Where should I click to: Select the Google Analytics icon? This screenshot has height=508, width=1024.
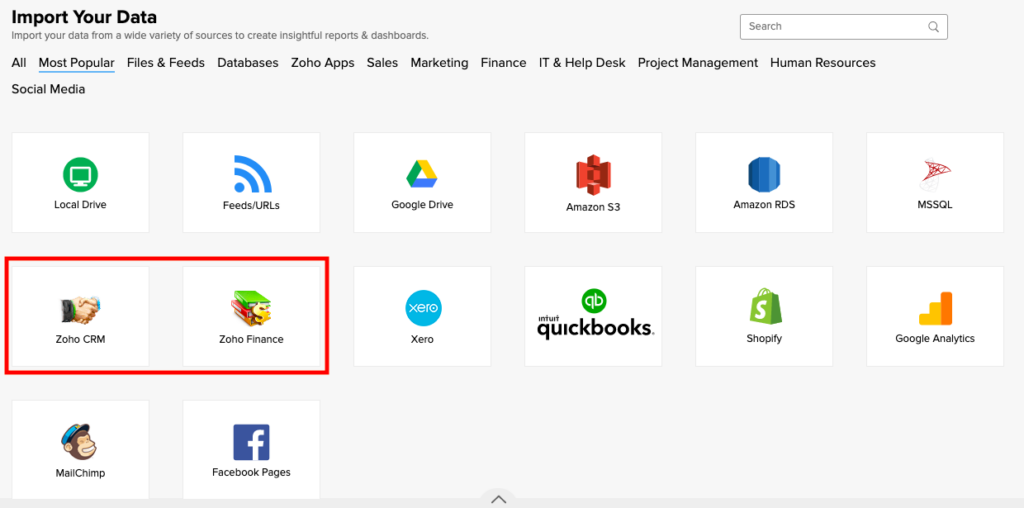click(x=935, y=308)
